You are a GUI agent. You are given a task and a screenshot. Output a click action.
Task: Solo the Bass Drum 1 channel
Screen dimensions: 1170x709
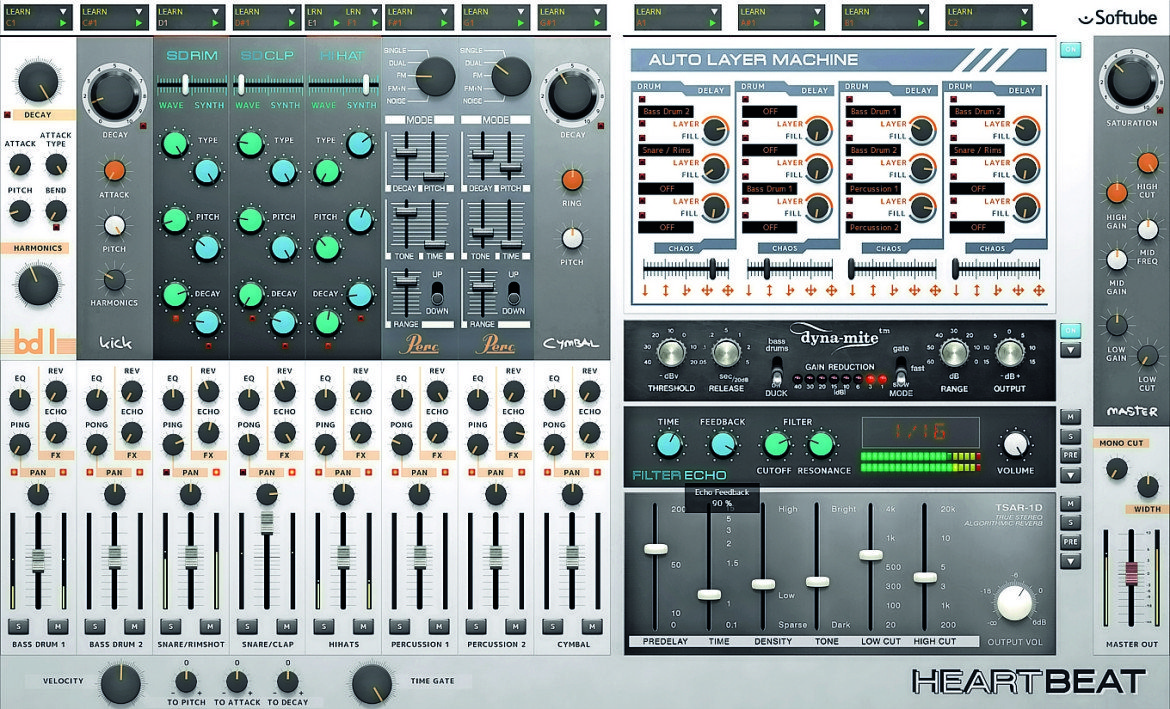tap(18, 625)
